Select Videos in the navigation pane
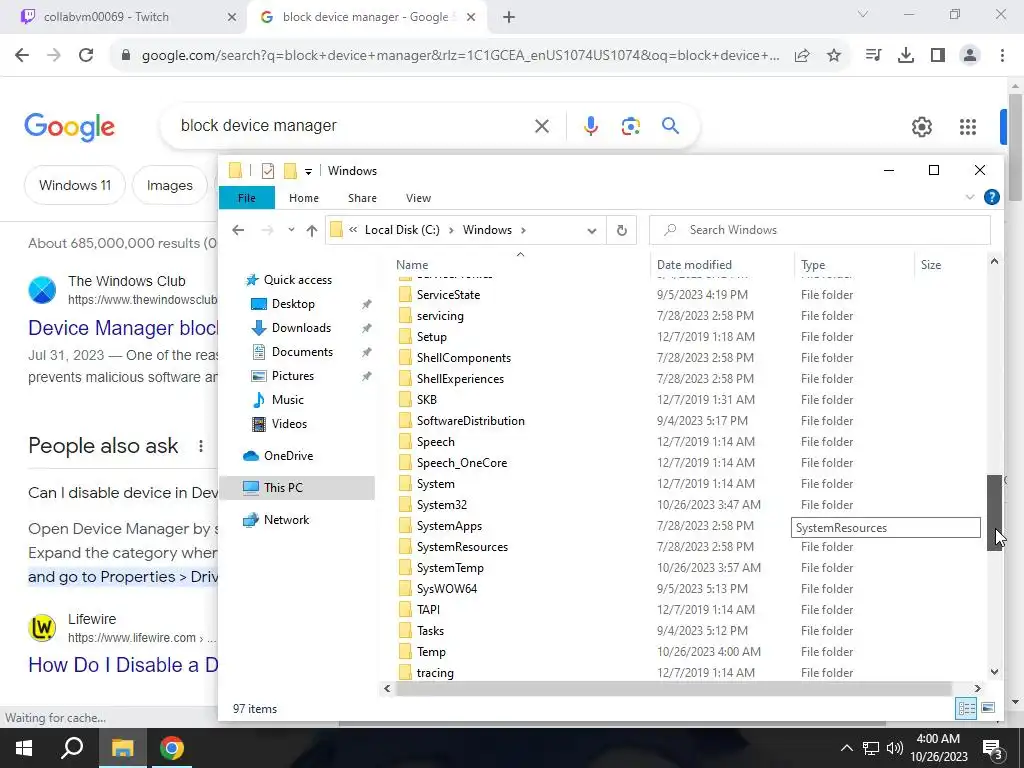The height and width of the screenshot is (768, 1024). click(x=289, y=424)
